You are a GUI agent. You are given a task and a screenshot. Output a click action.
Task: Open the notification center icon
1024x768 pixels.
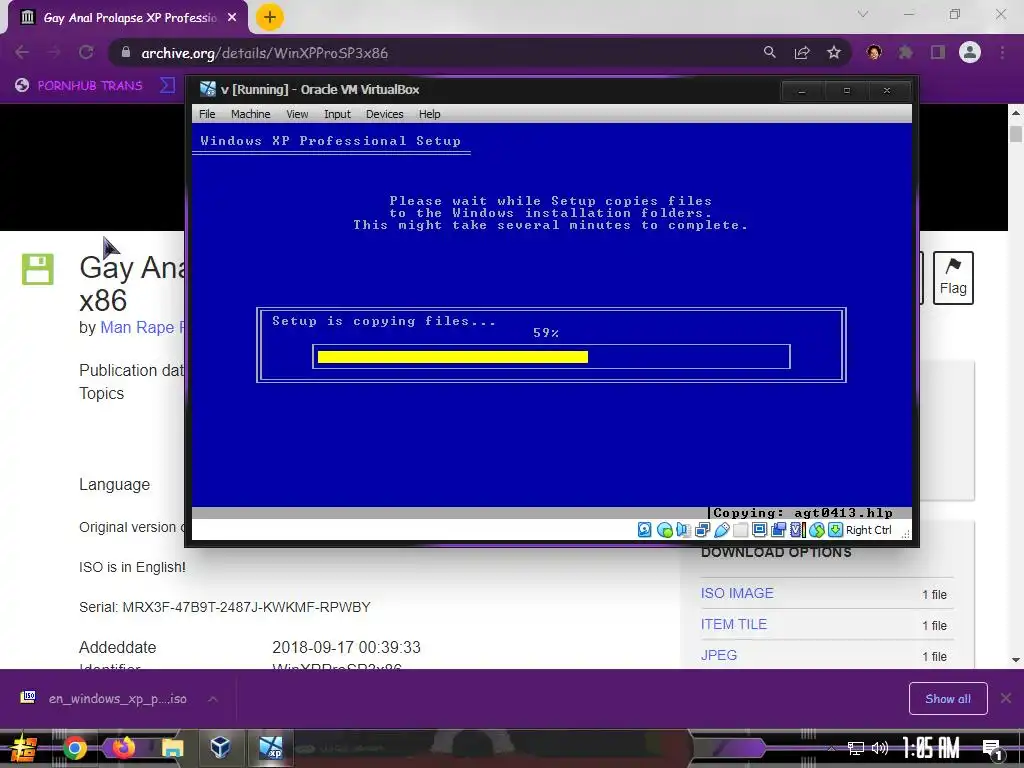(992, 749)
